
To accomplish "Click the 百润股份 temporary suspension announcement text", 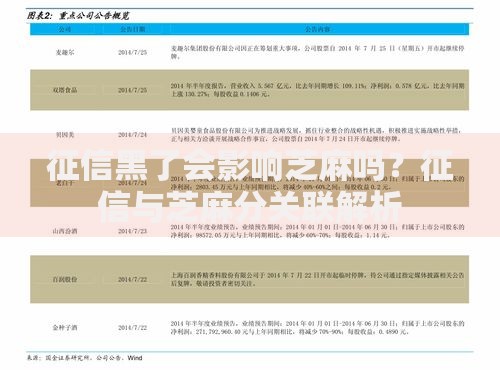I will (x=317, y=279).
